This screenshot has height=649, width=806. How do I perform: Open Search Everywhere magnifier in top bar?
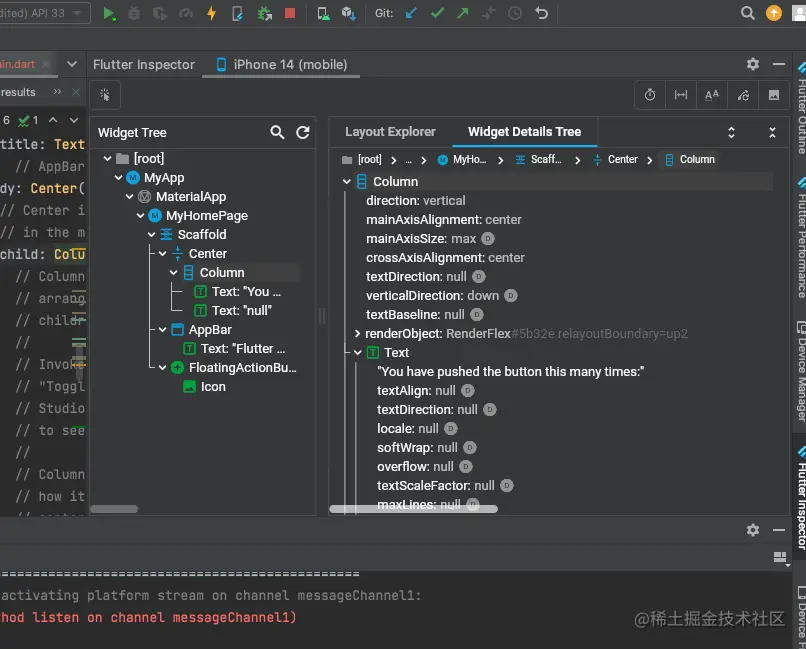748,13
